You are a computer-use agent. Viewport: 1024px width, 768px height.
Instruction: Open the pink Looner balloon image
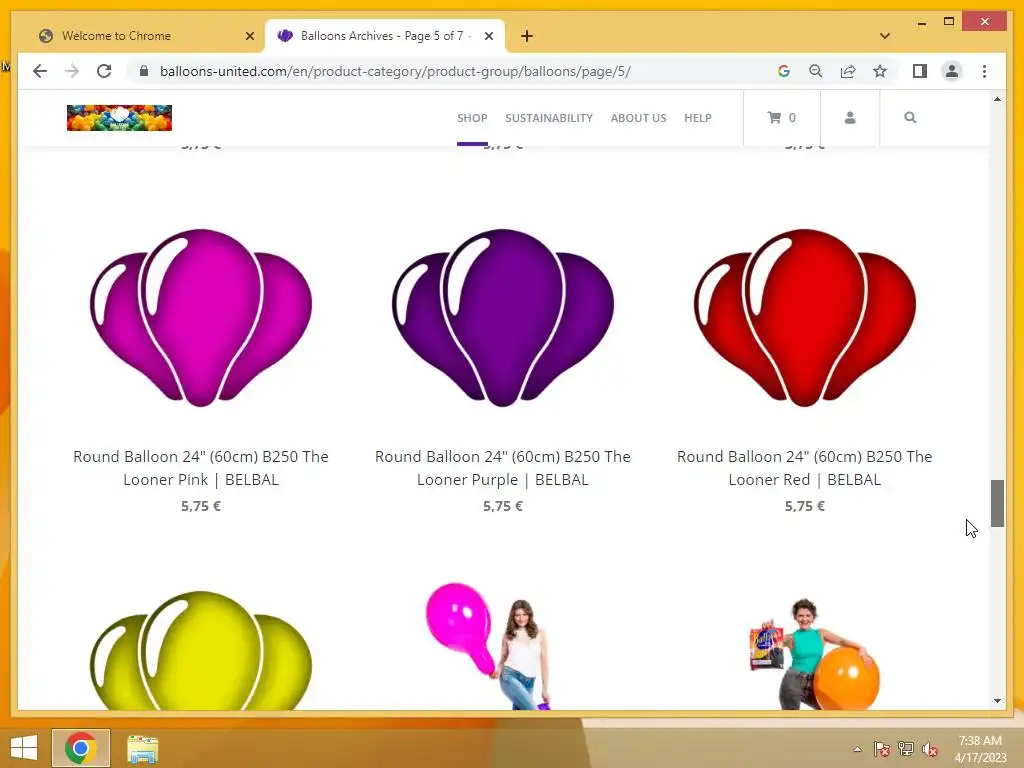point(201,317)
